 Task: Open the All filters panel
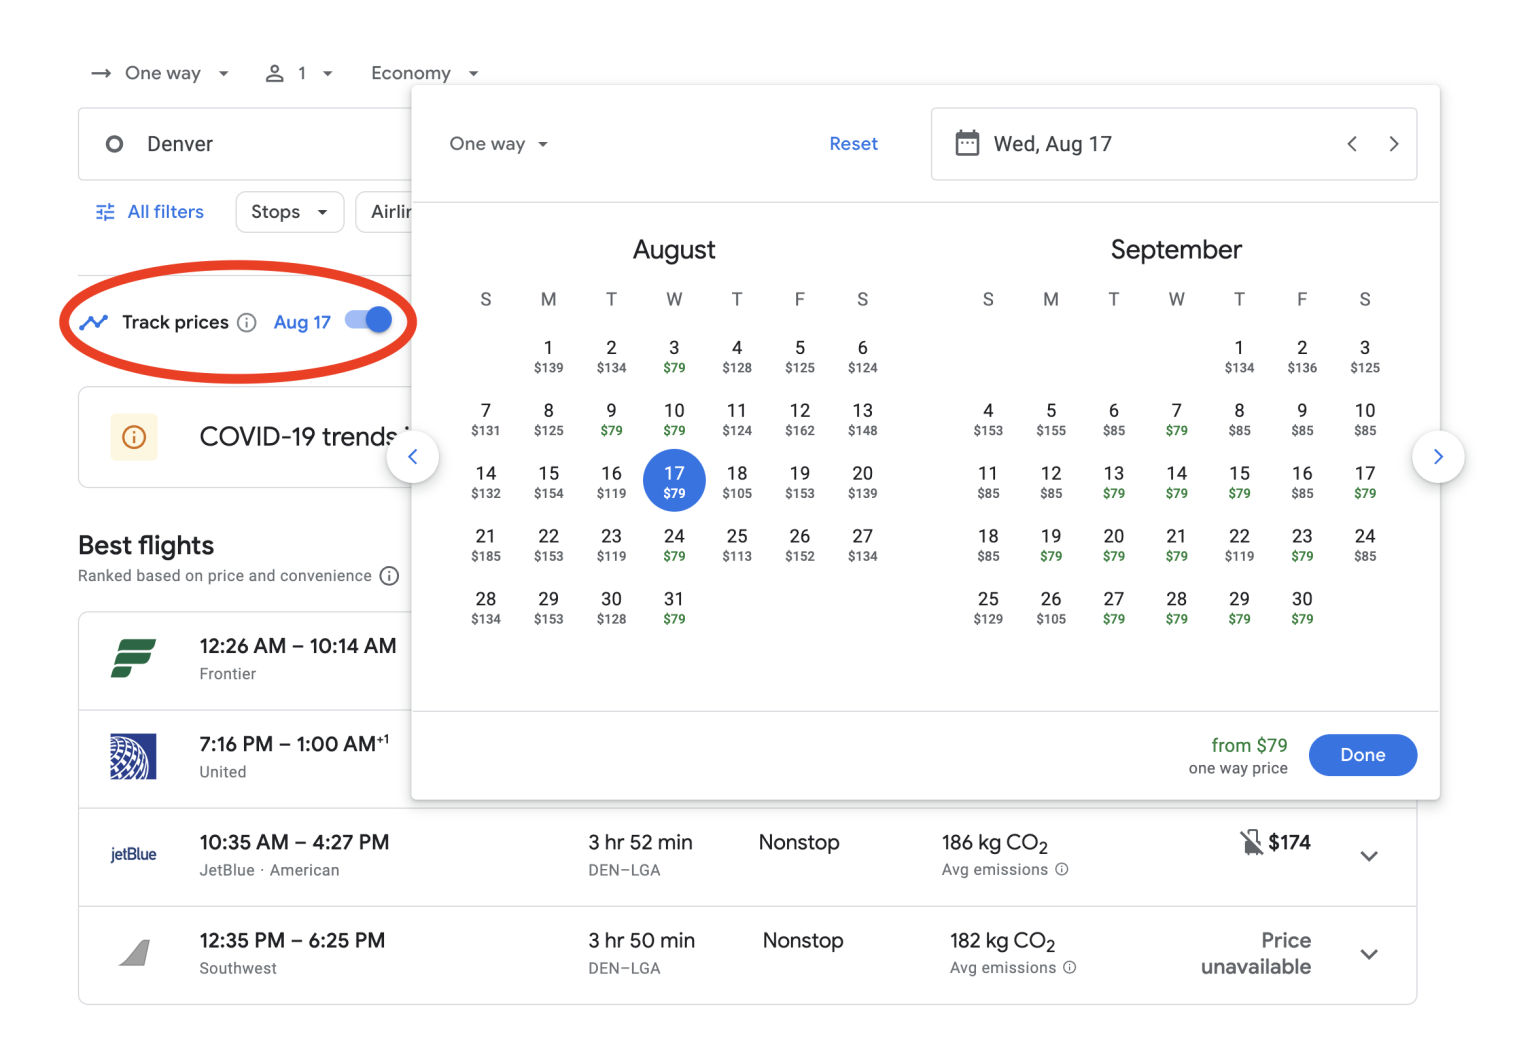click(150, 212)
